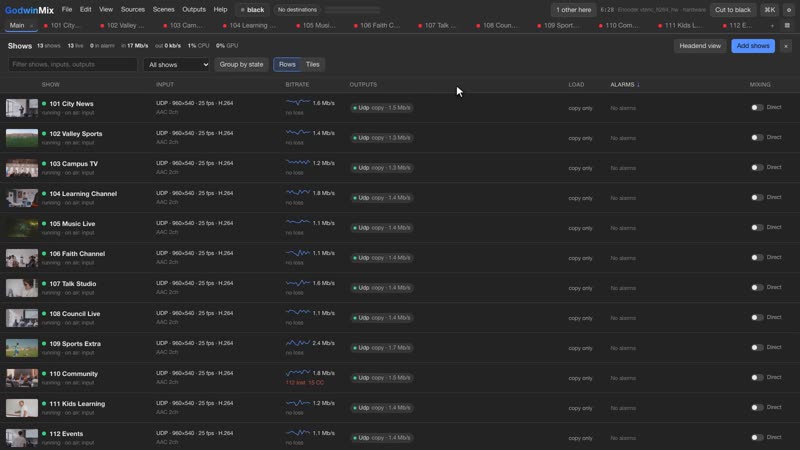Focus the filter shows search field

click(72, 65)
